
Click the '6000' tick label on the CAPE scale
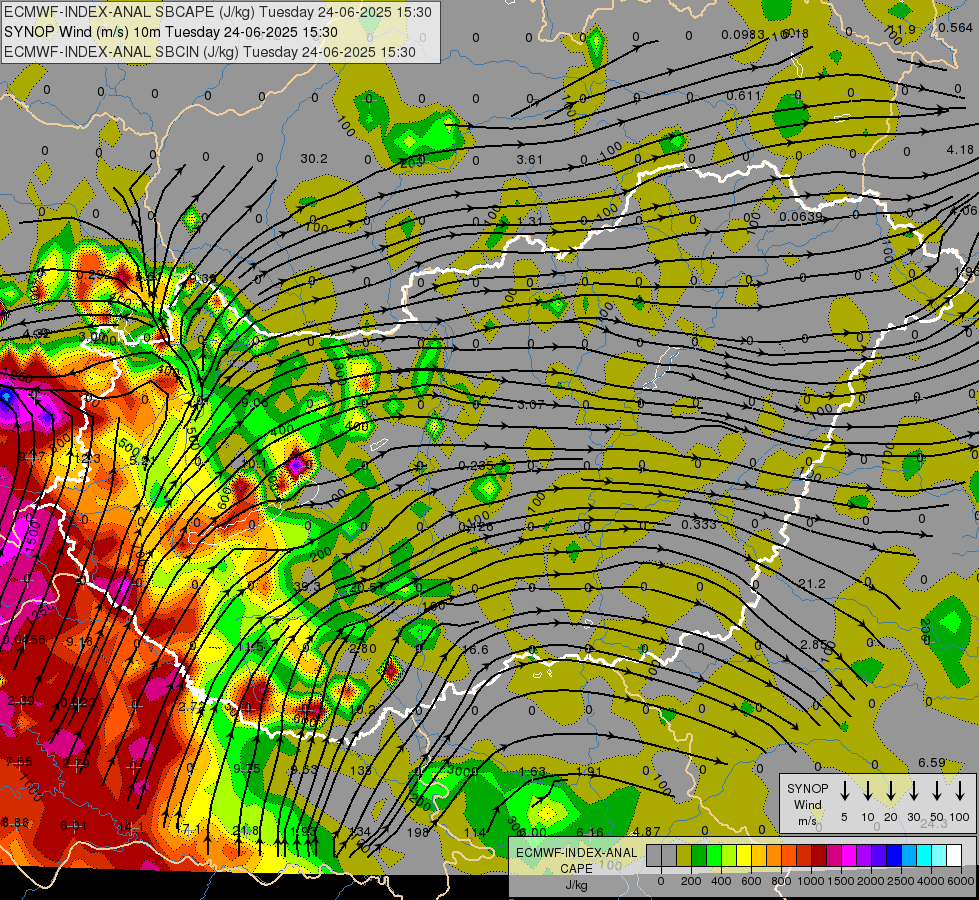coord(961,881)
